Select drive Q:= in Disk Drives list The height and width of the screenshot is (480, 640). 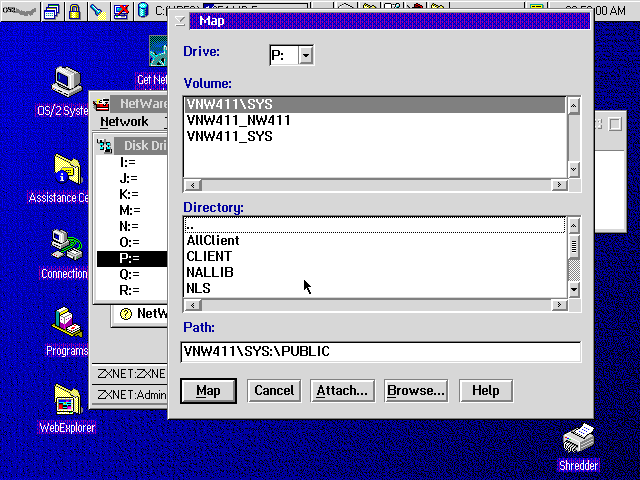pos(131,274)
